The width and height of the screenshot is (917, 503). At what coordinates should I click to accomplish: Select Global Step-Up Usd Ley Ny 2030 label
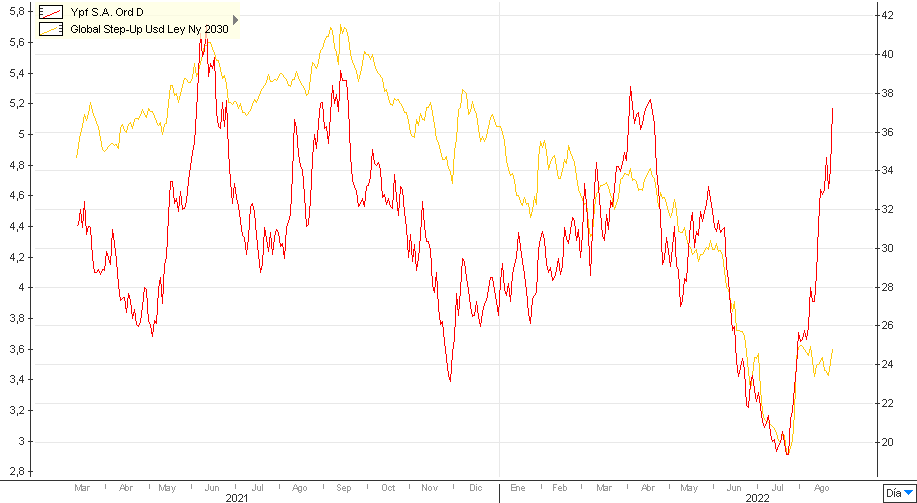pyautogui.click(x=149, y=30)
